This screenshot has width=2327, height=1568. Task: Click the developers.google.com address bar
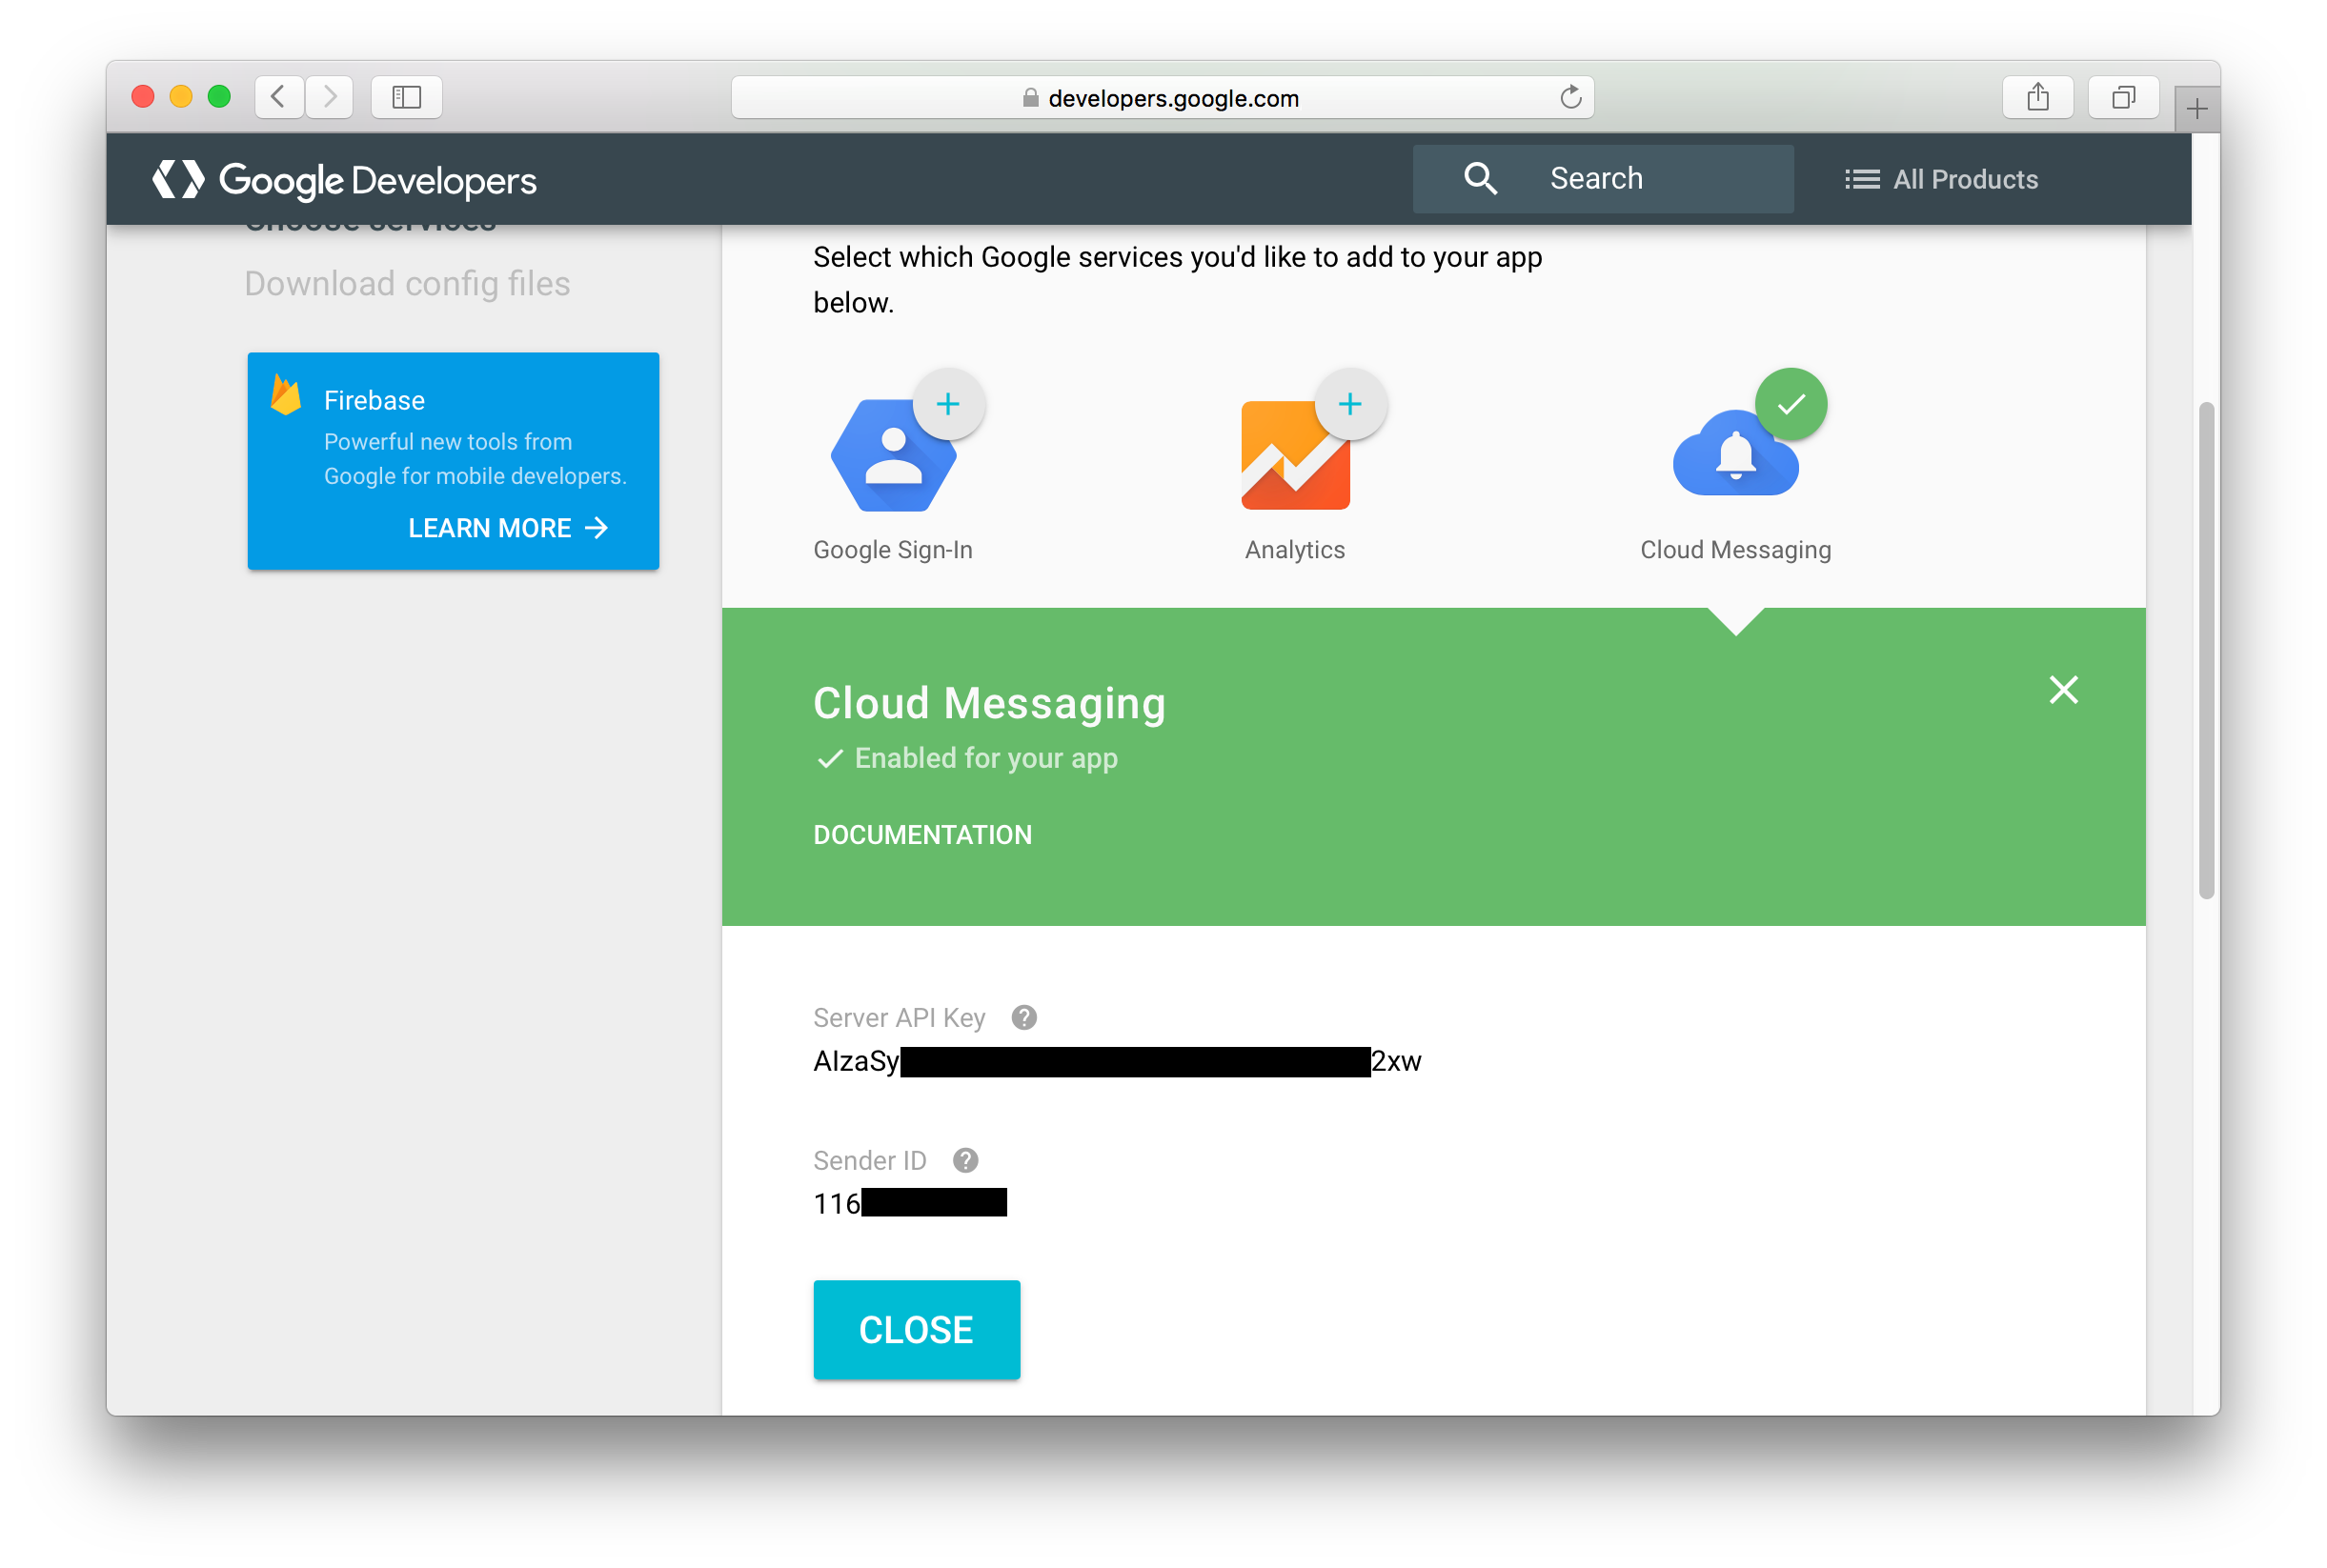point(1162,97)
